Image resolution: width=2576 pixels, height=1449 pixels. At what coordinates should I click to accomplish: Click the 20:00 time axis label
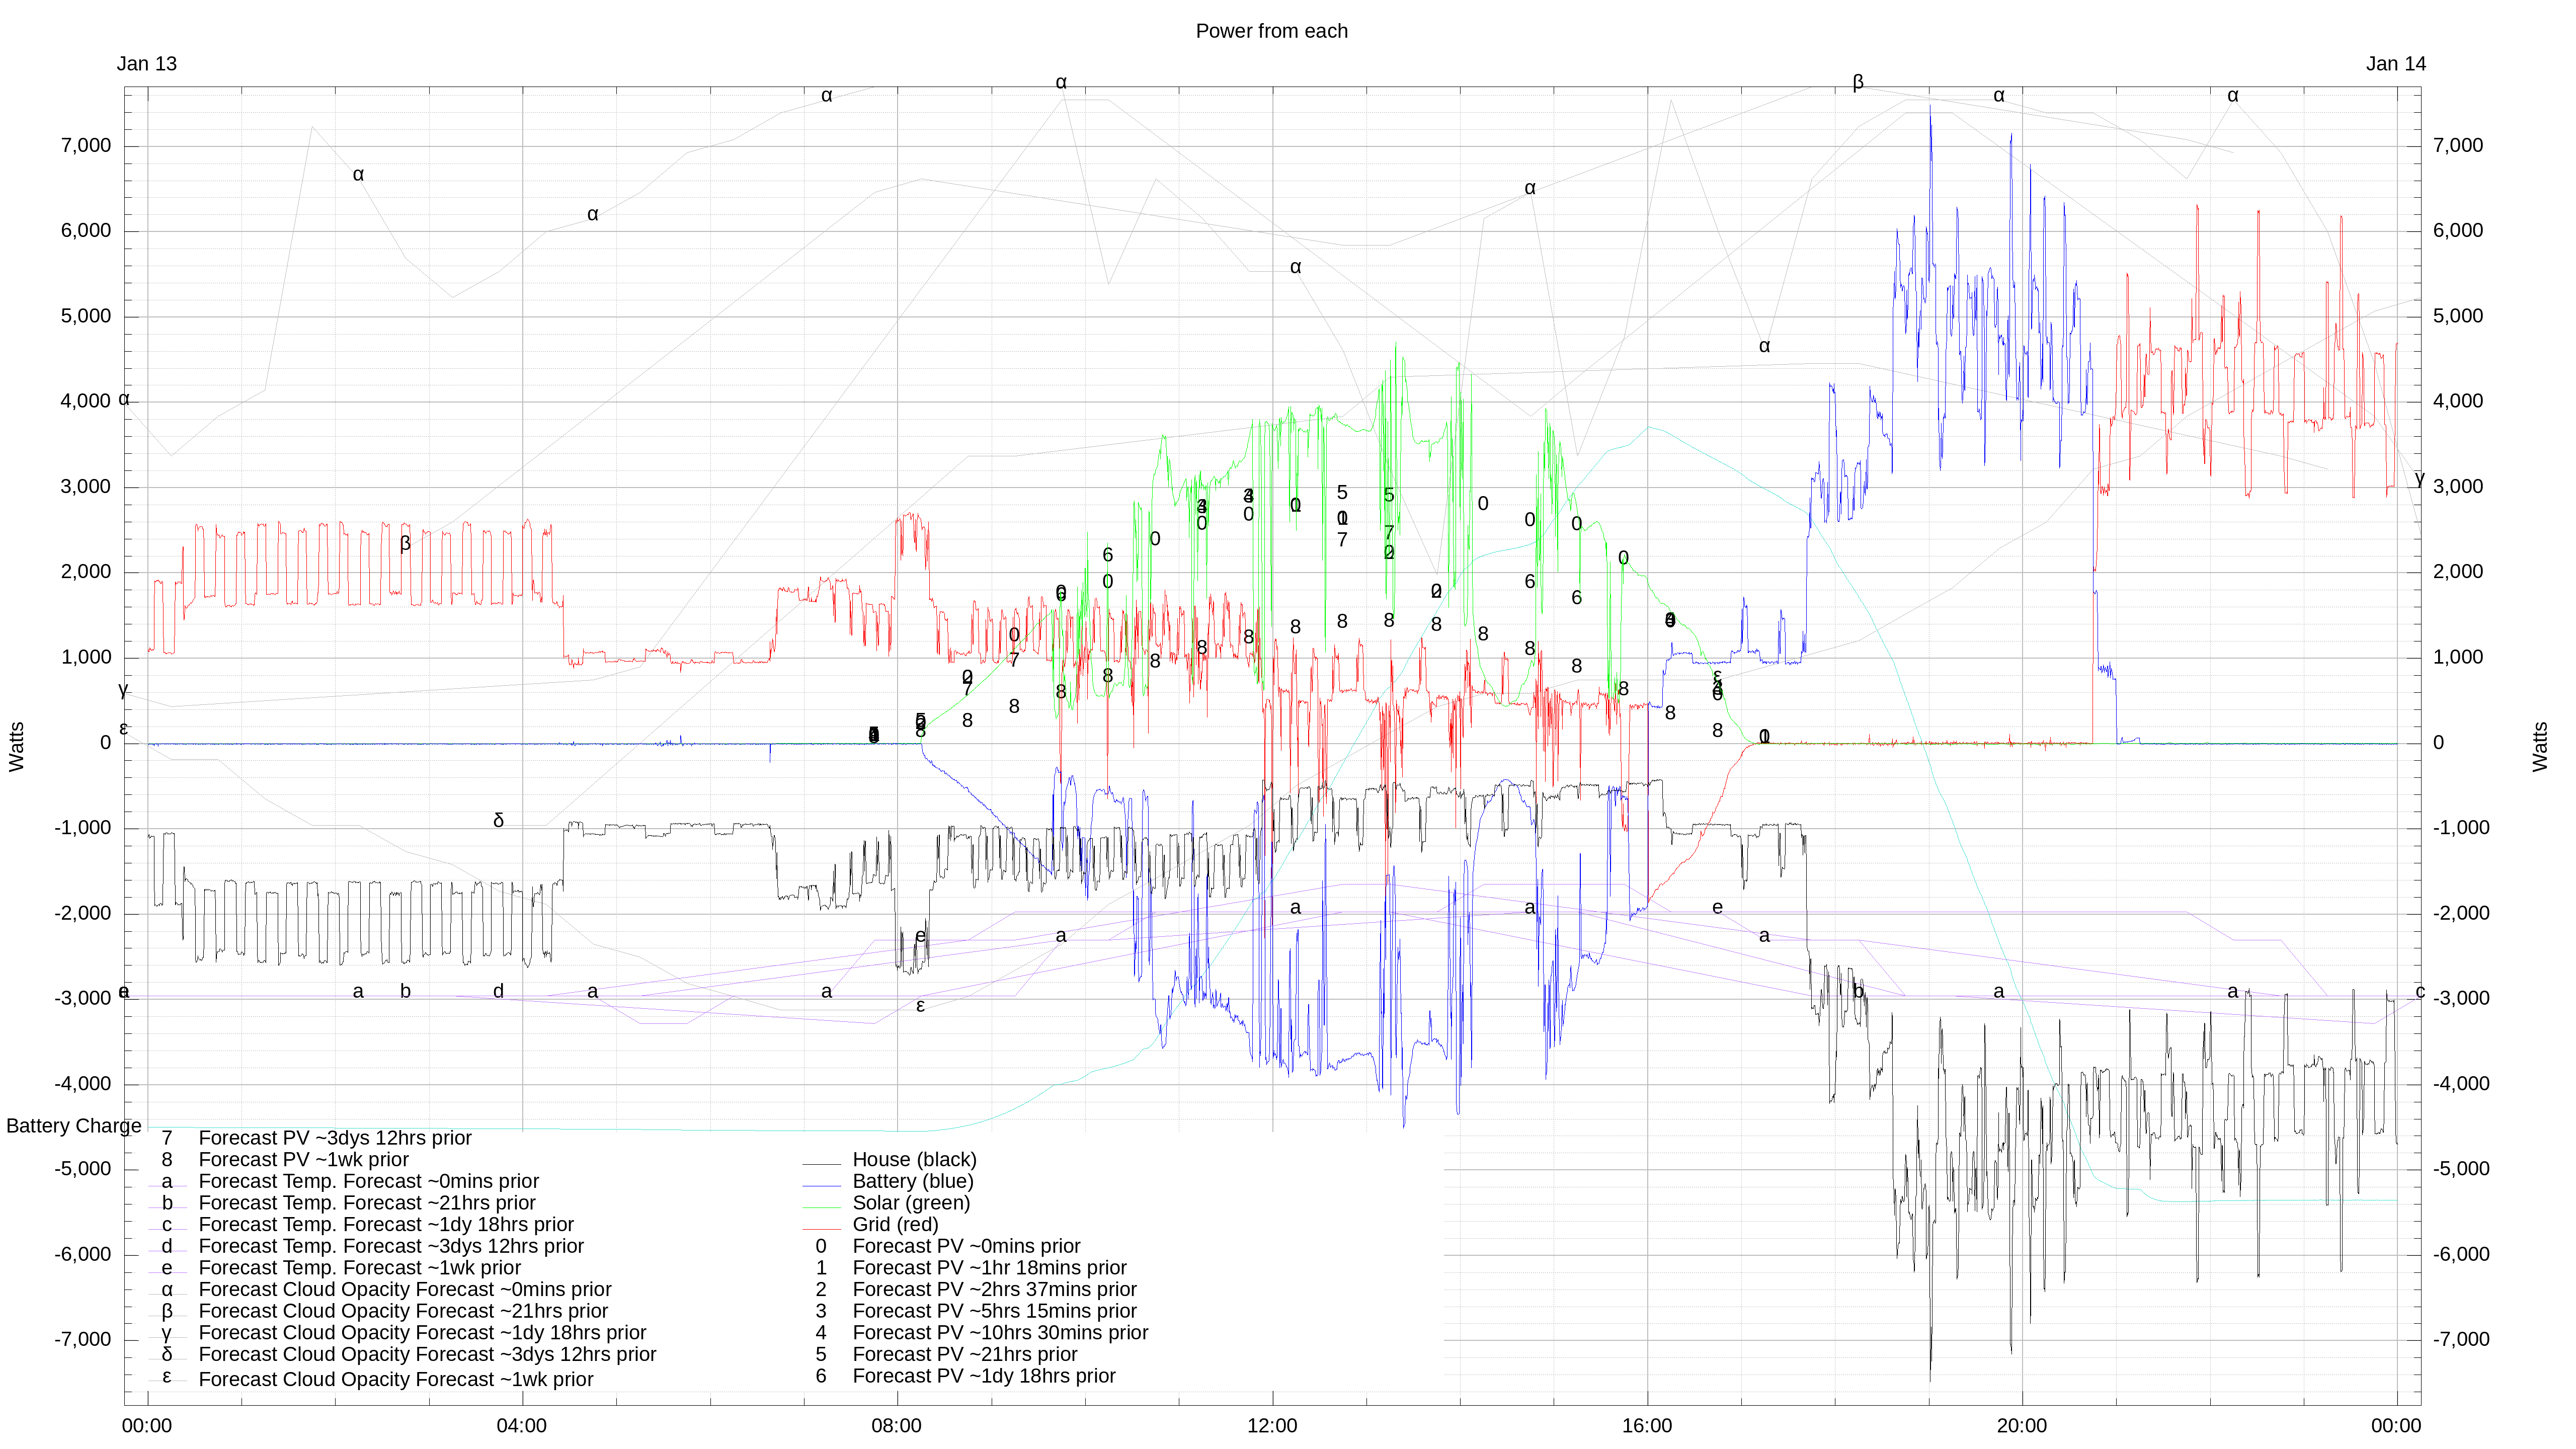point(2022,1426)
